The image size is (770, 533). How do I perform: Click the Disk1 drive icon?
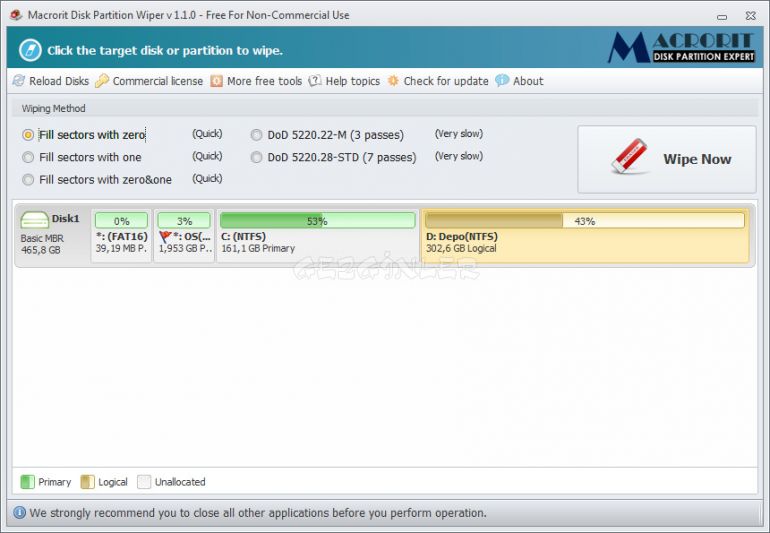(x=34, y=220)
